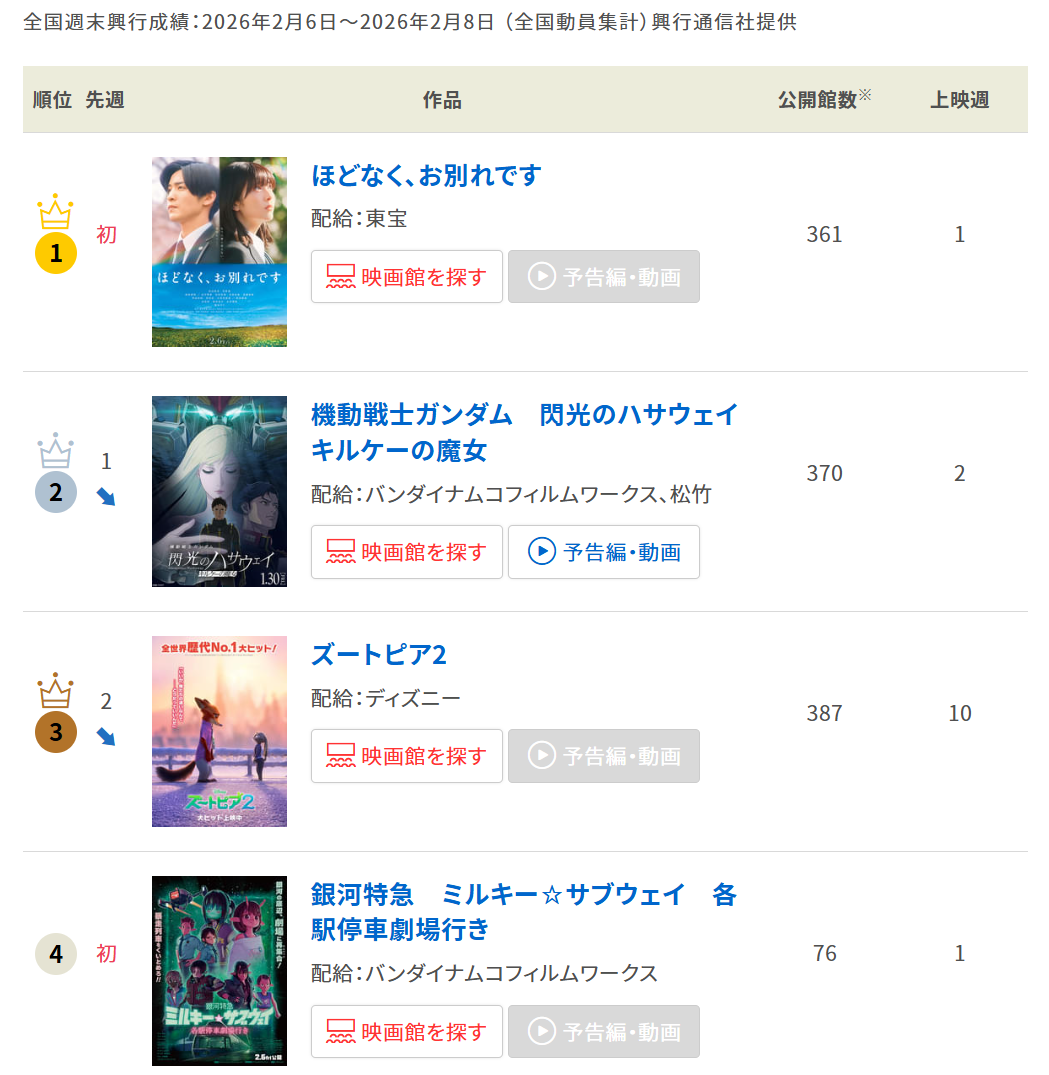Open the ほどなく、お別れです movie title link

point(426,176)
